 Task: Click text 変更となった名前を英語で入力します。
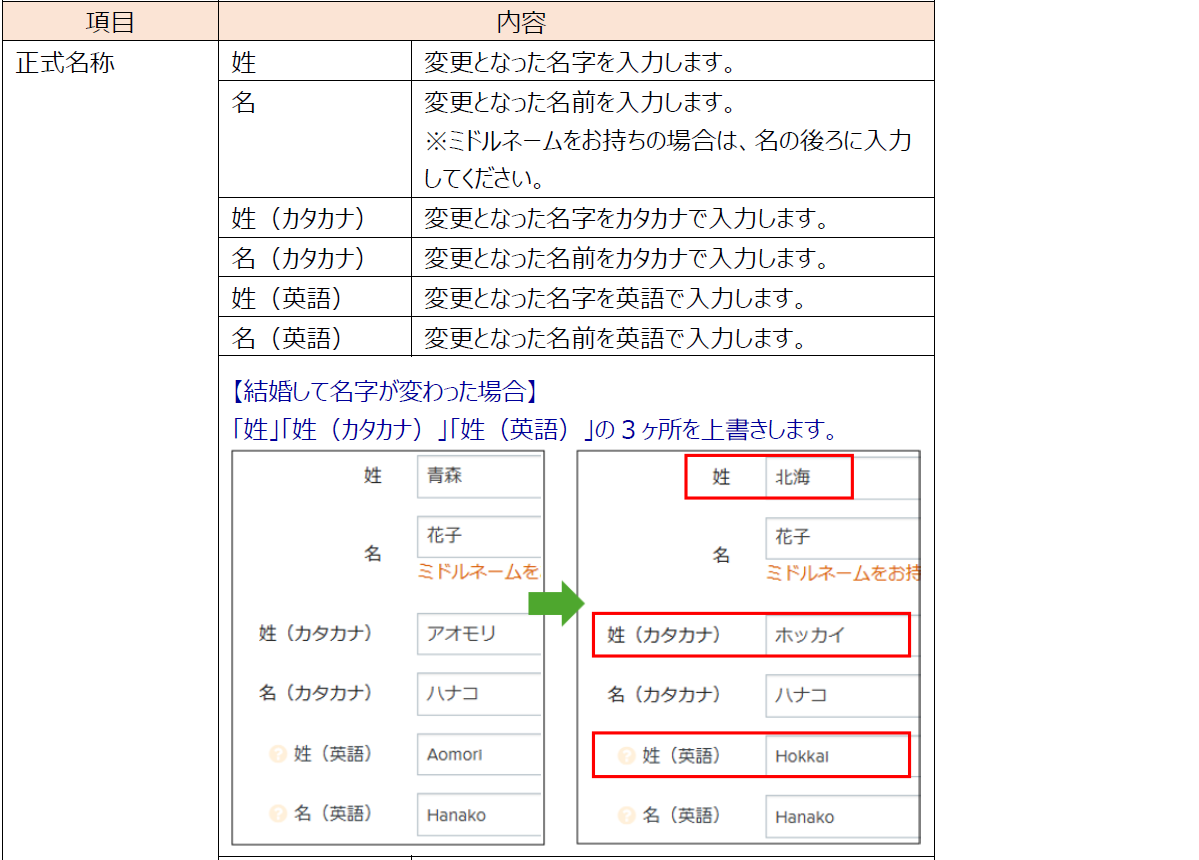coord(616,337)
